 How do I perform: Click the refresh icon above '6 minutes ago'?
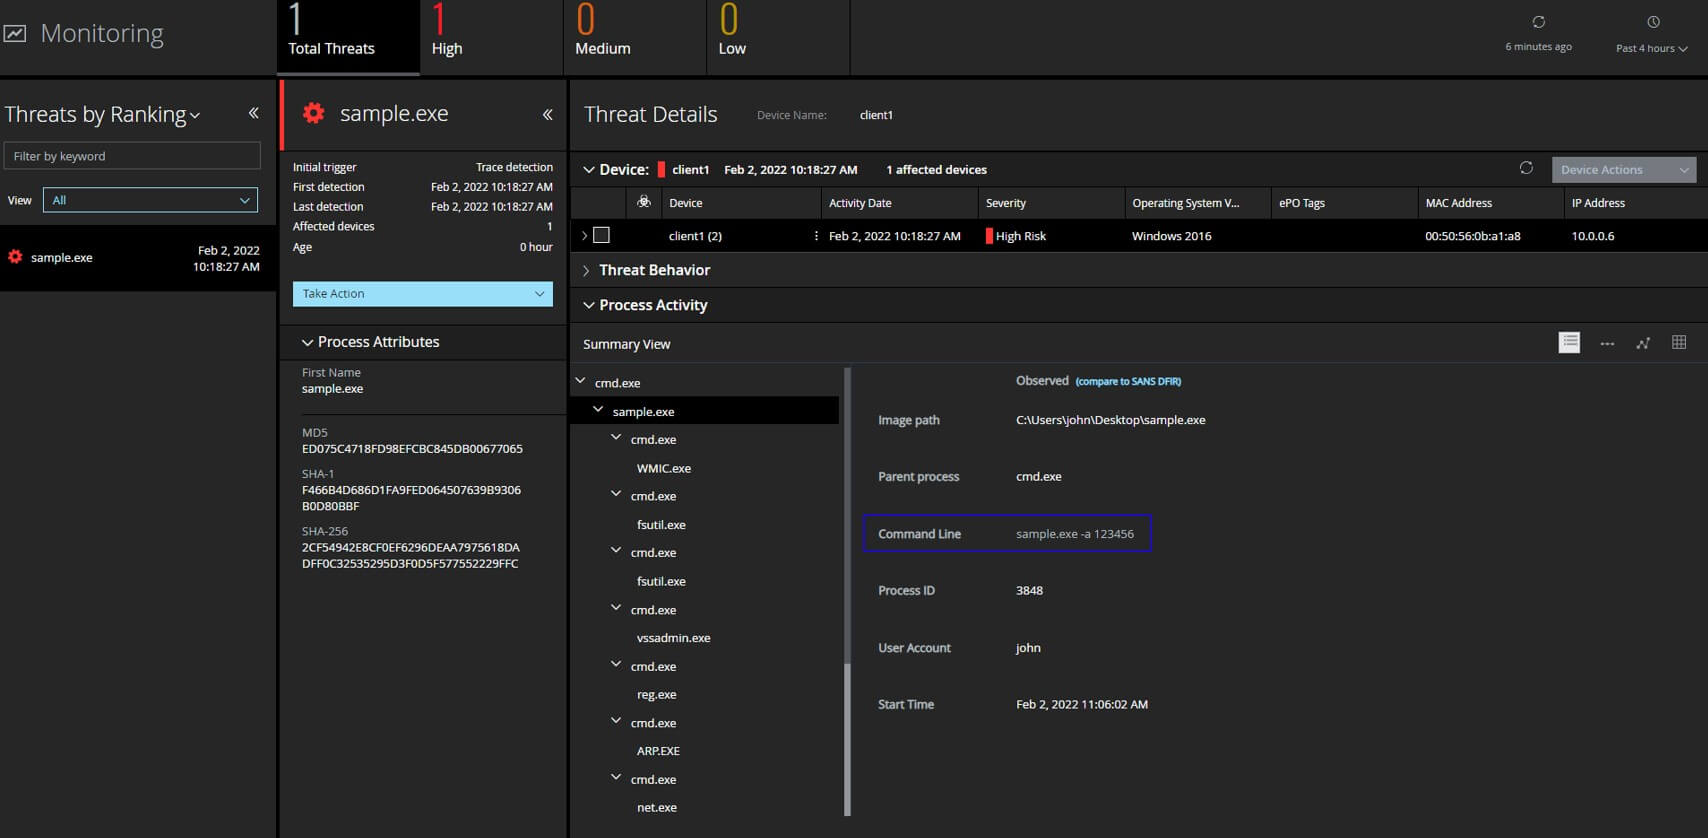click(1538, 22)
